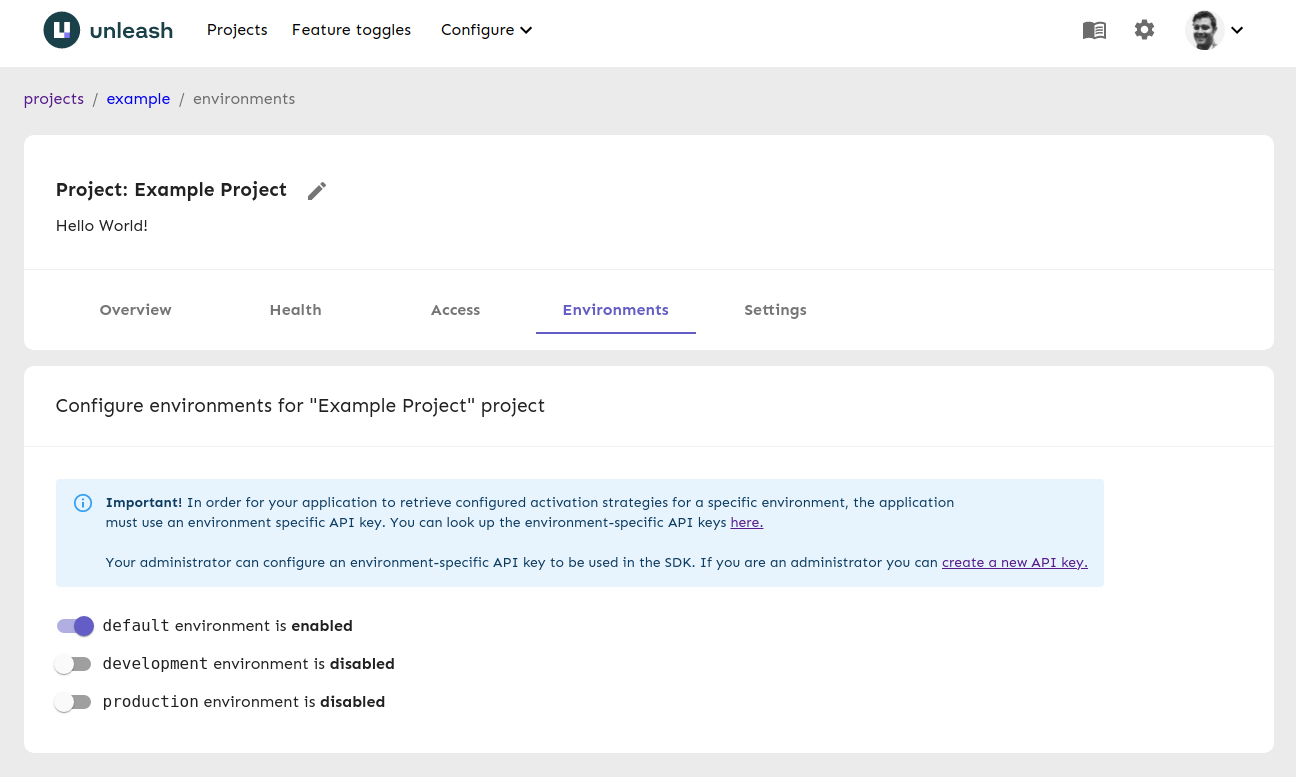This screenshot has height=777, width=1296.
Task: Disable the default environment toggle
Action: 75,626
